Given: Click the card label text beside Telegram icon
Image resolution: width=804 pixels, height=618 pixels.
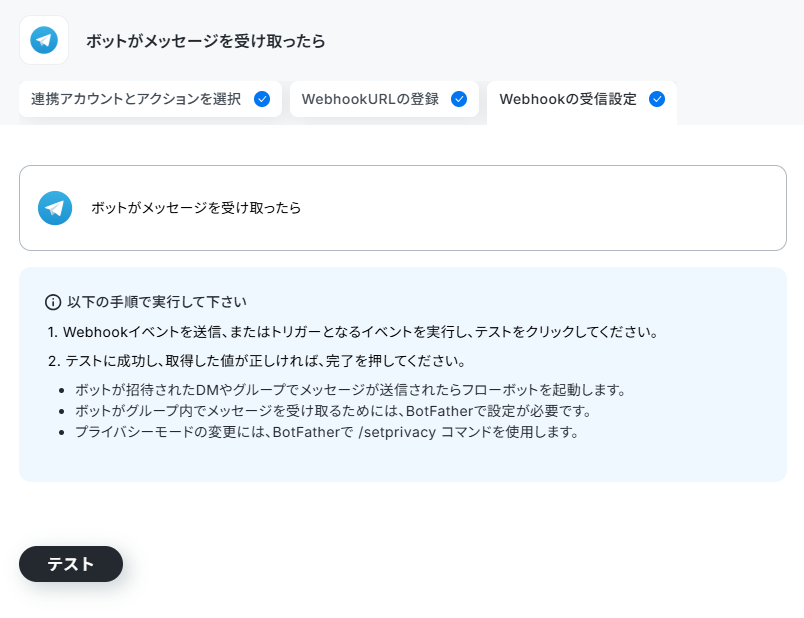Looking at the screenshot, I should click(196, 208).
